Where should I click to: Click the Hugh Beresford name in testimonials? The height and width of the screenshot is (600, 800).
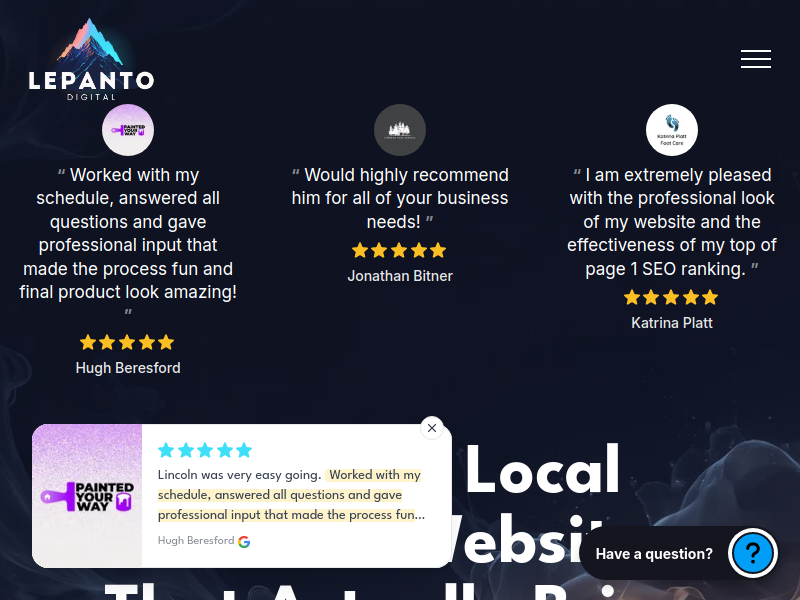(128, 368)
